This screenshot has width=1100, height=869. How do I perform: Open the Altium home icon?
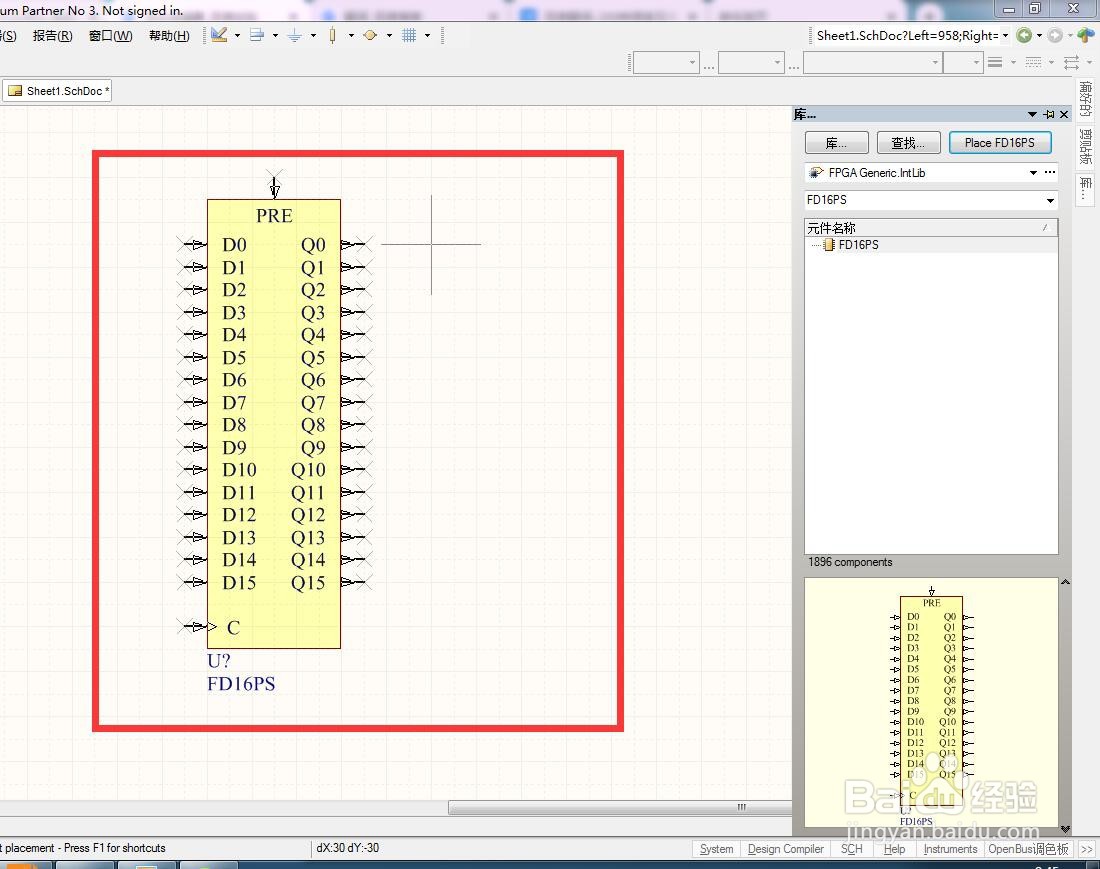point(1087,35)
